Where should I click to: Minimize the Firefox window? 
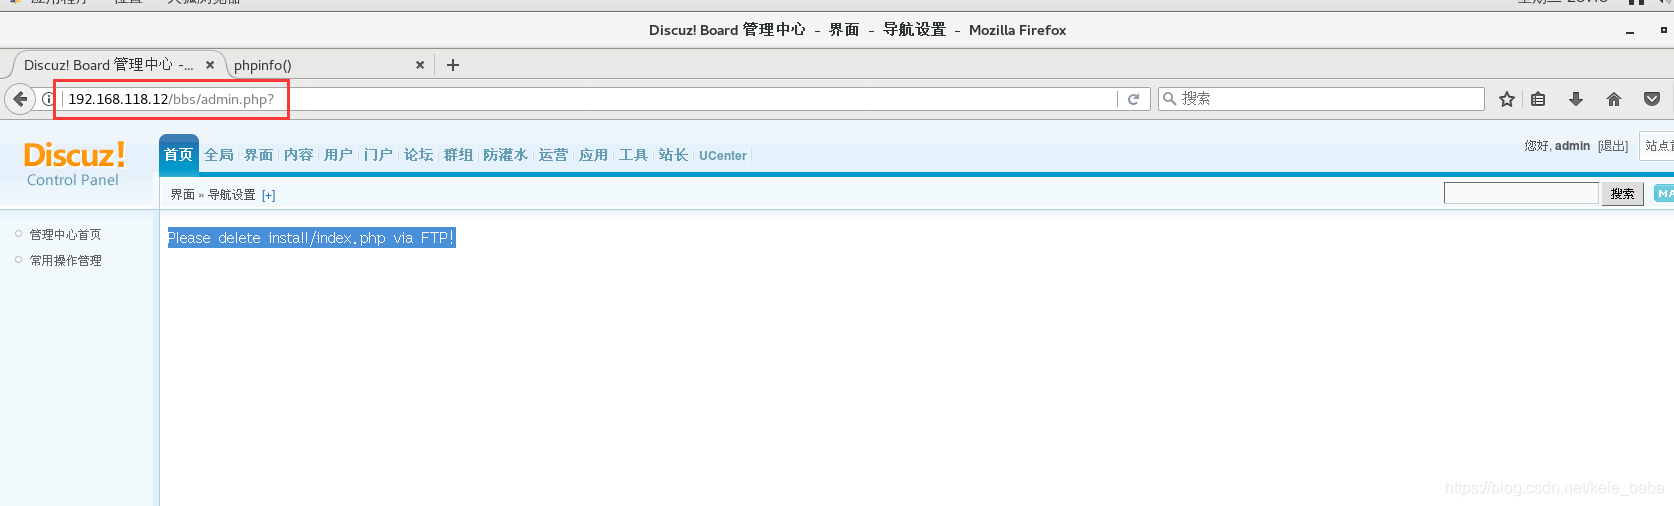click(x=1630, y=31)
